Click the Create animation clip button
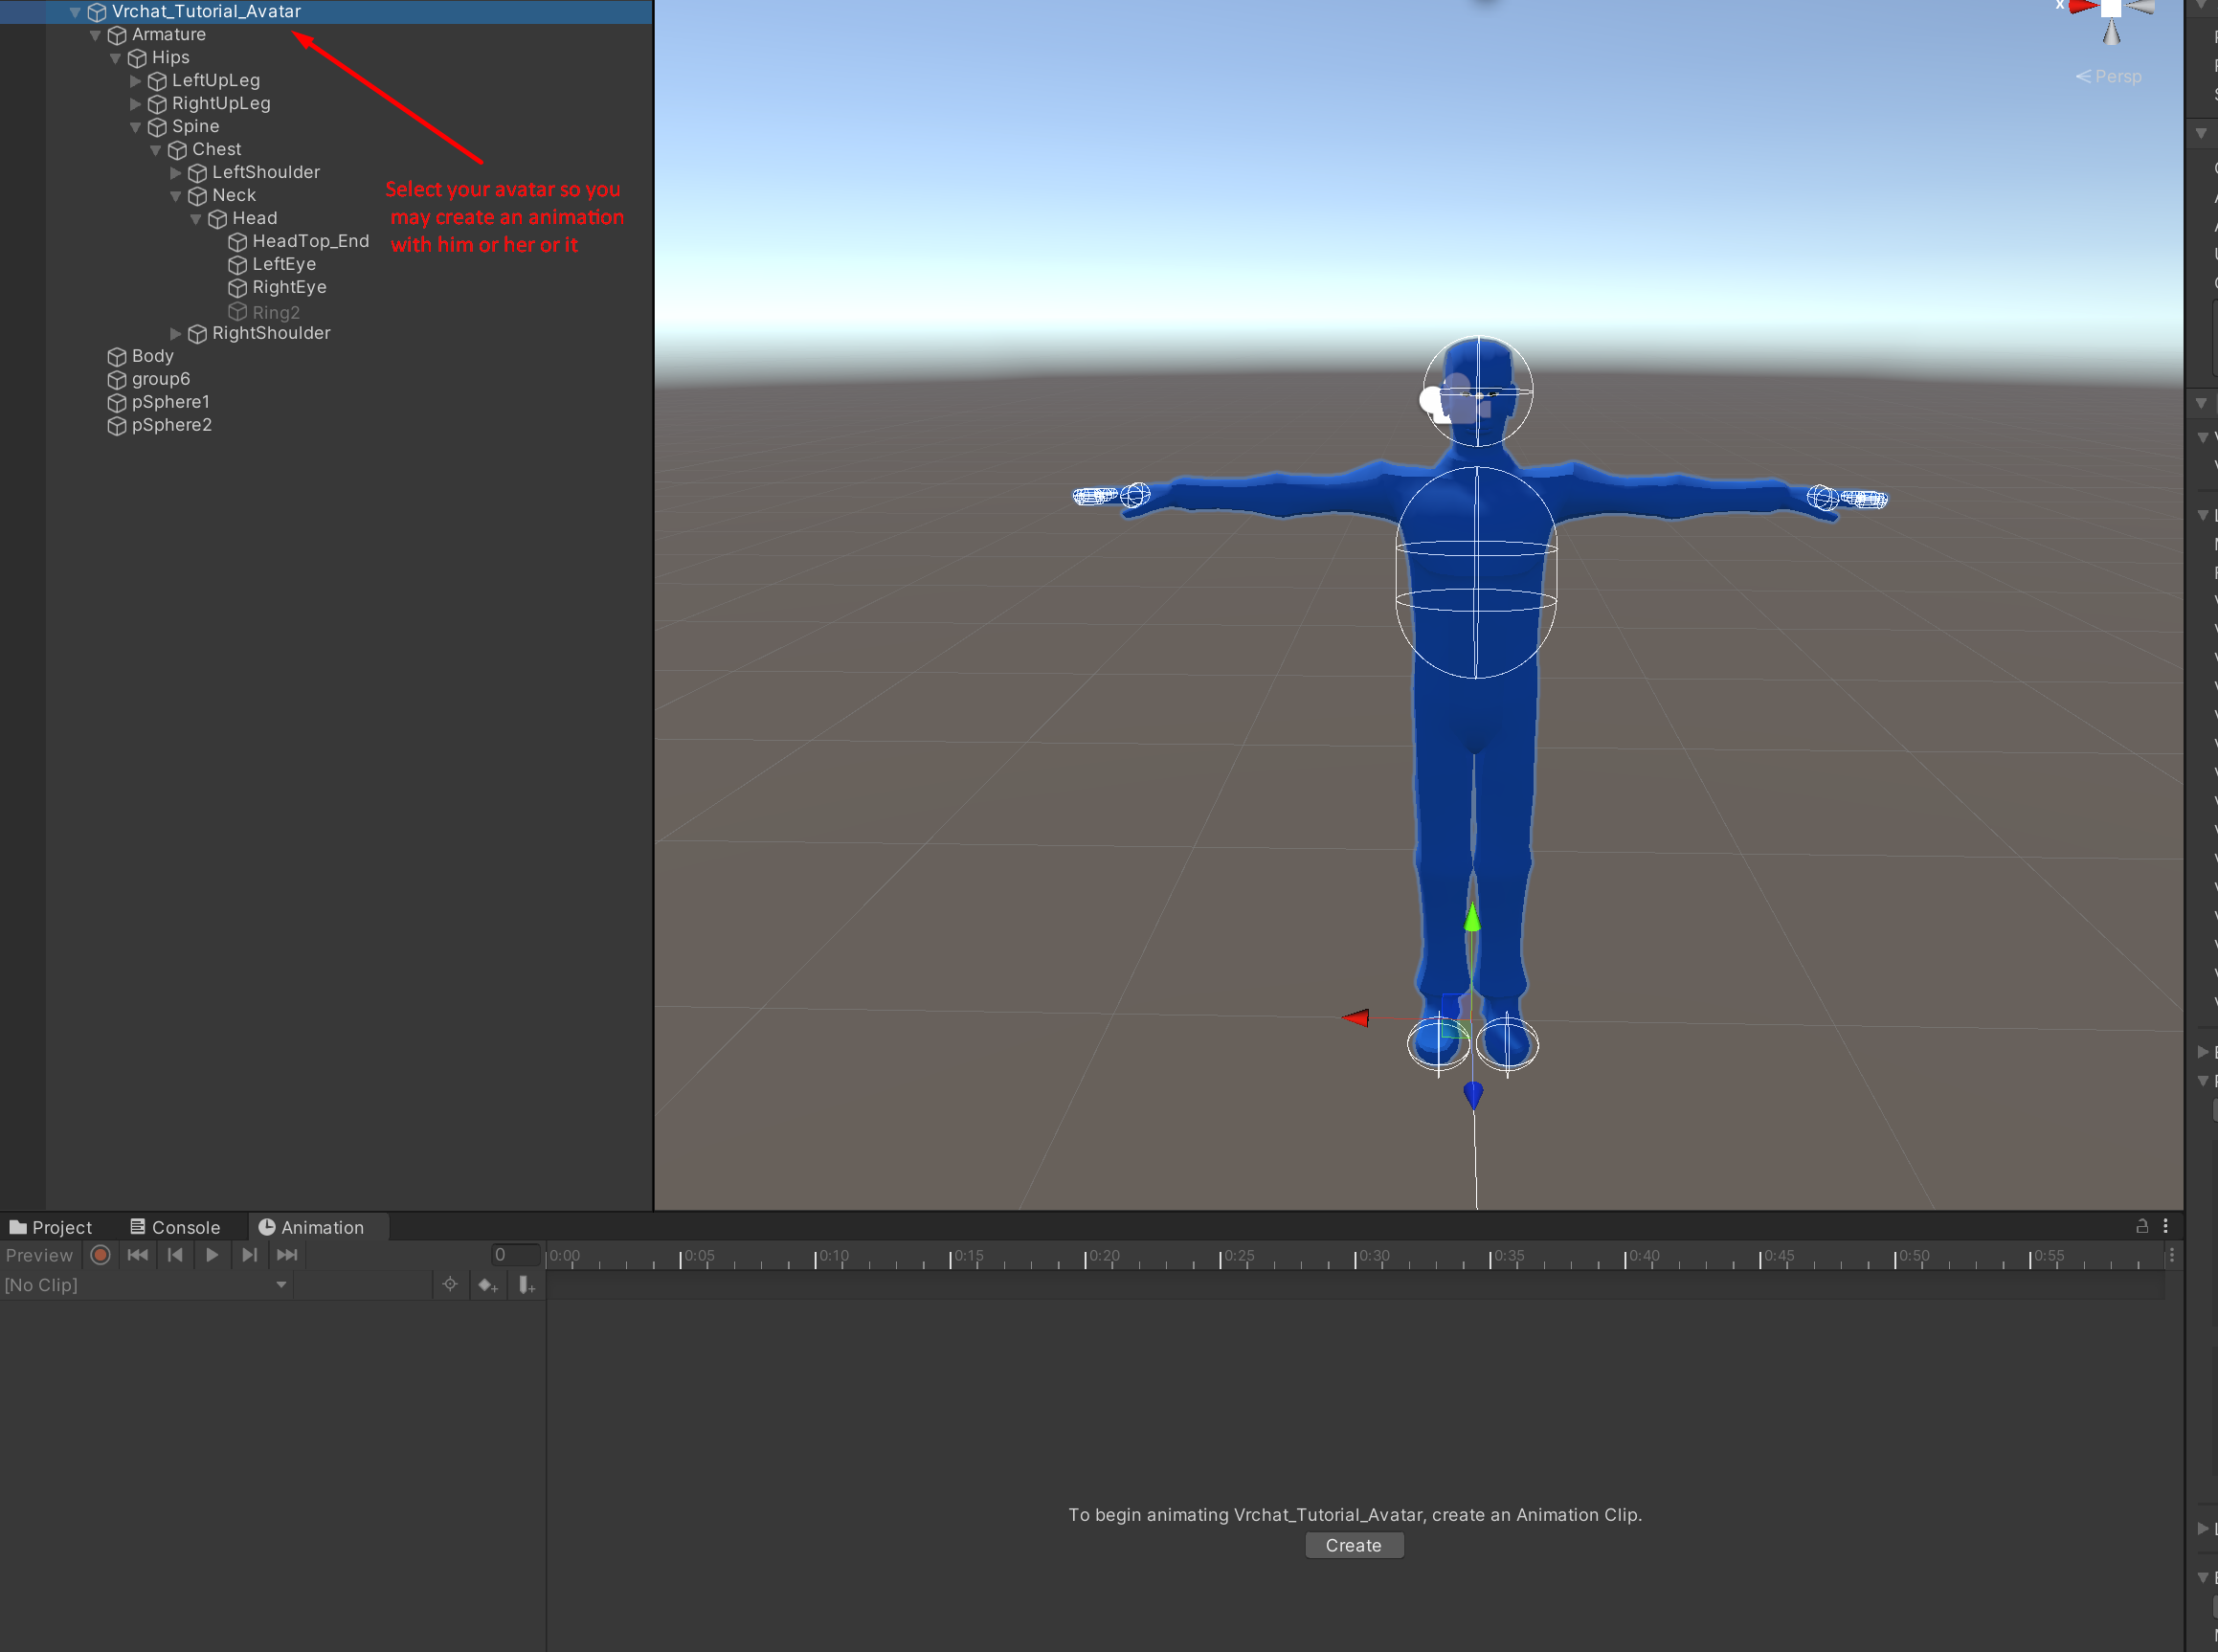 tap(1353, 1545)
